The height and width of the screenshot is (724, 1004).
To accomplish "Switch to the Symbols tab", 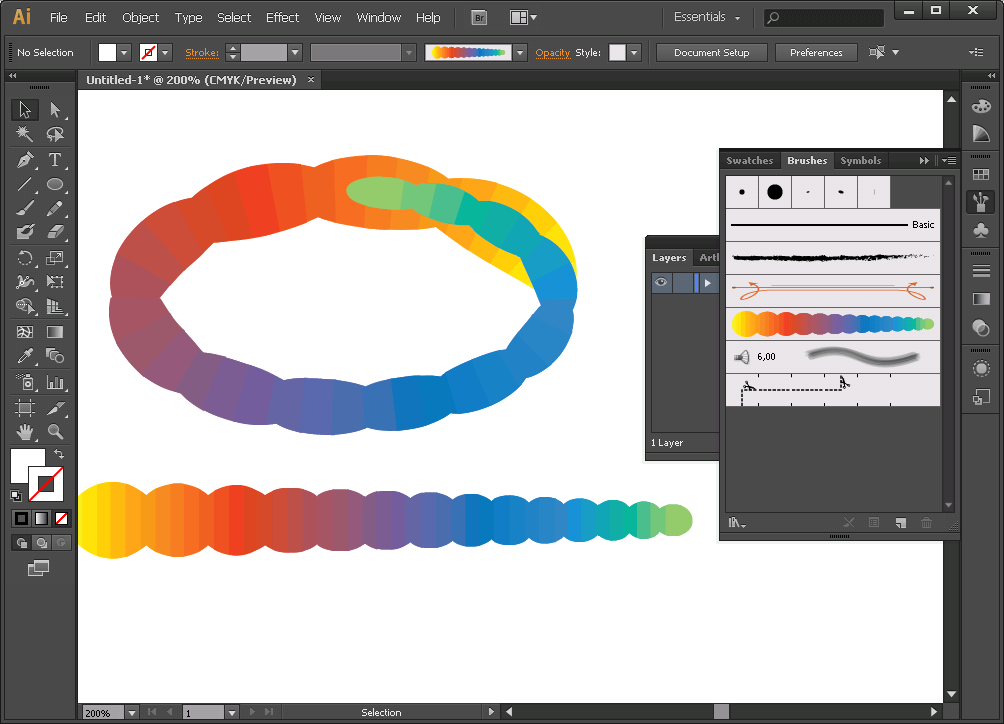I will point(860,161).
